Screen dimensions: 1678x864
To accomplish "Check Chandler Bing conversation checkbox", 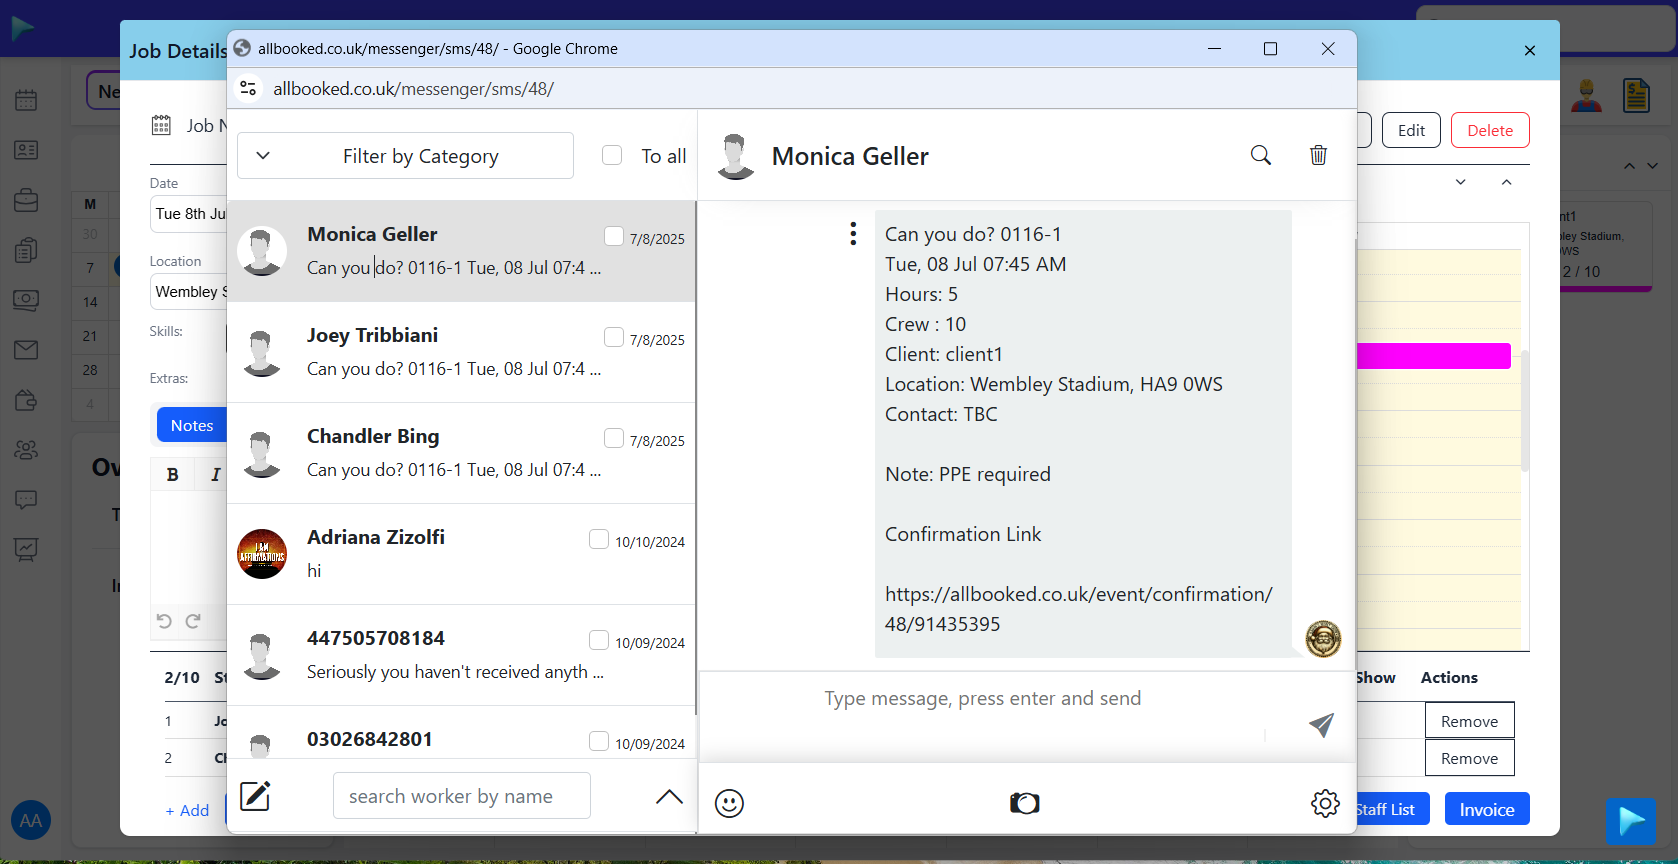I will (614, 438).
